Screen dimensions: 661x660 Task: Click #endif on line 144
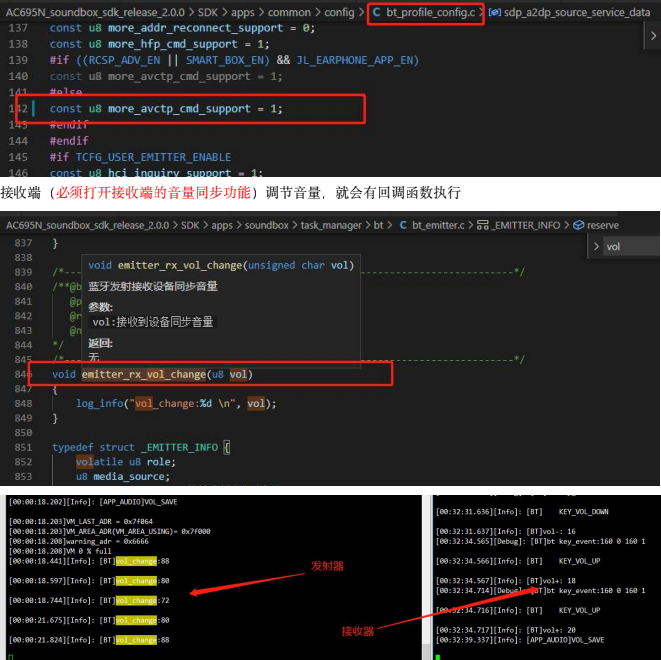tap(69, 141)
